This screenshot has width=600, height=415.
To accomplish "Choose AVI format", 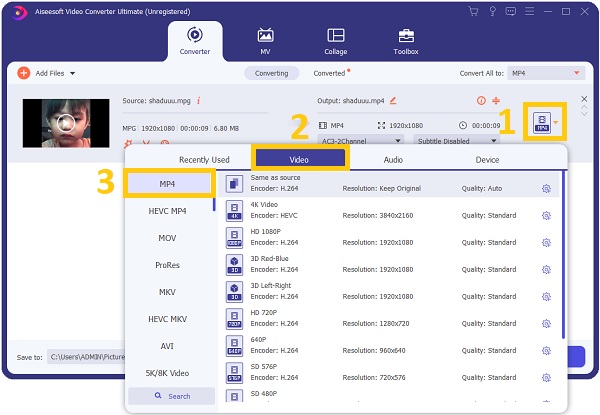I will coord(167,346).
